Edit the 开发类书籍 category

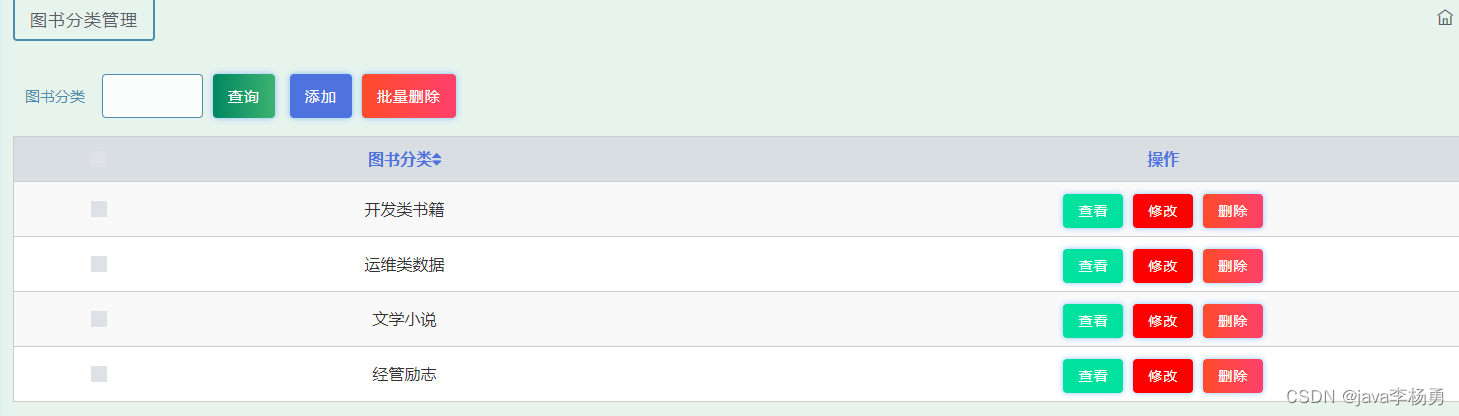(1162, 211)
